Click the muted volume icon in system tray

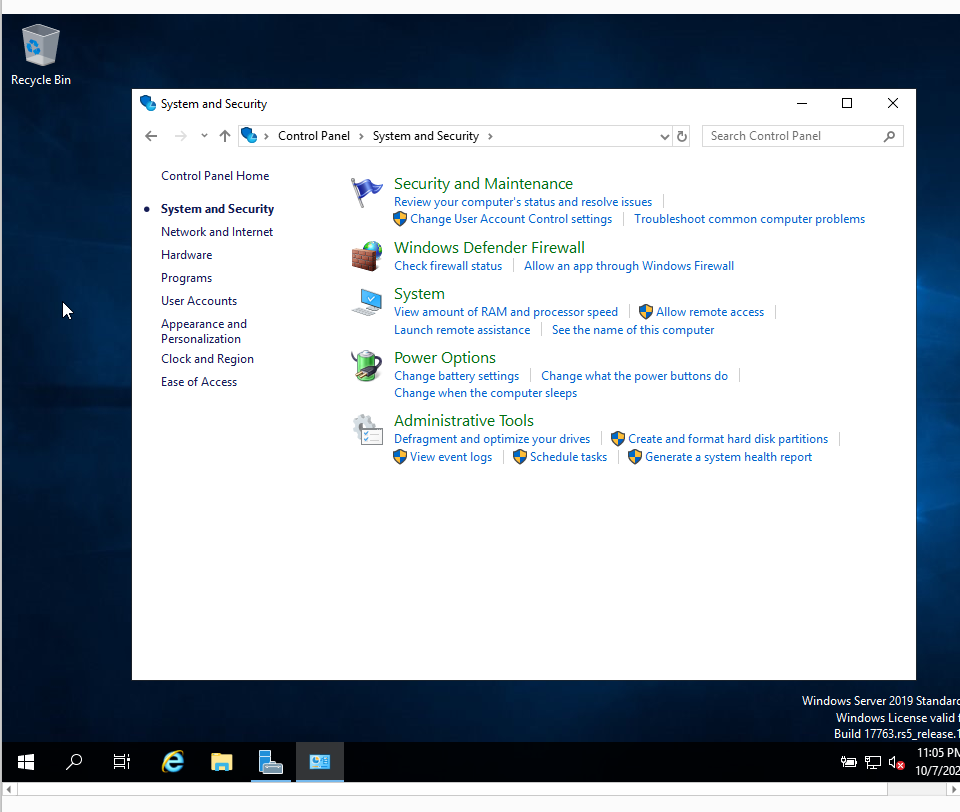pos(896,762)
